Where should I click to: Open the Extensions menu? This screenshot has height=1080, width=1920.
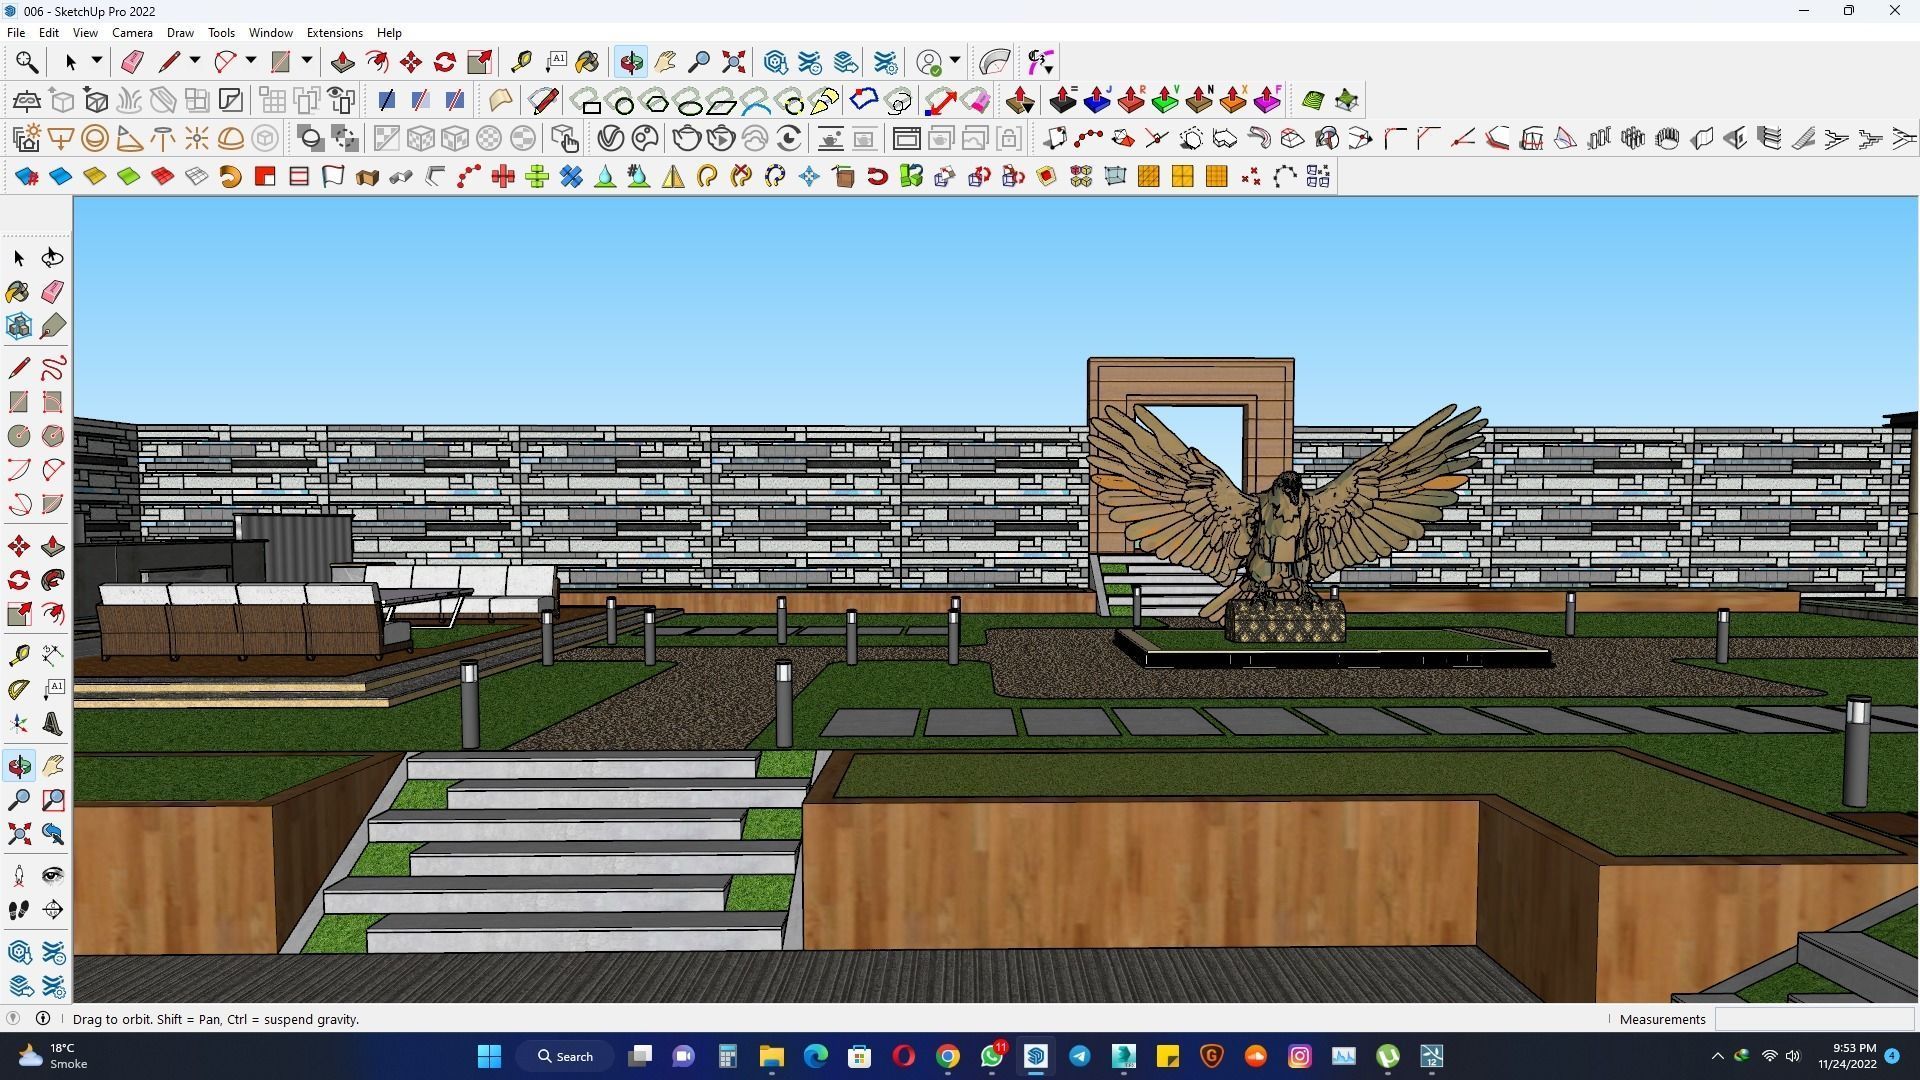pyautogui.click(x=334, y=33)
